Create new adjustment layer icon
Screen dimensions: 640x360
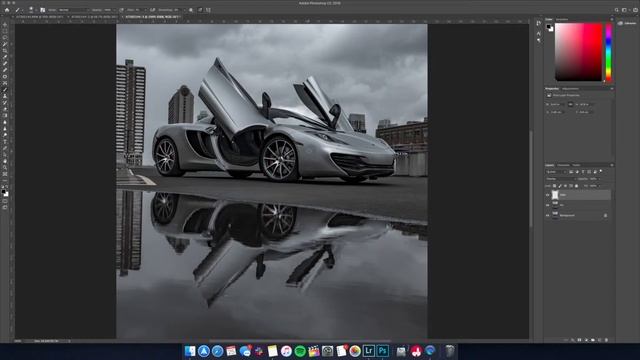tap(587, 340)
